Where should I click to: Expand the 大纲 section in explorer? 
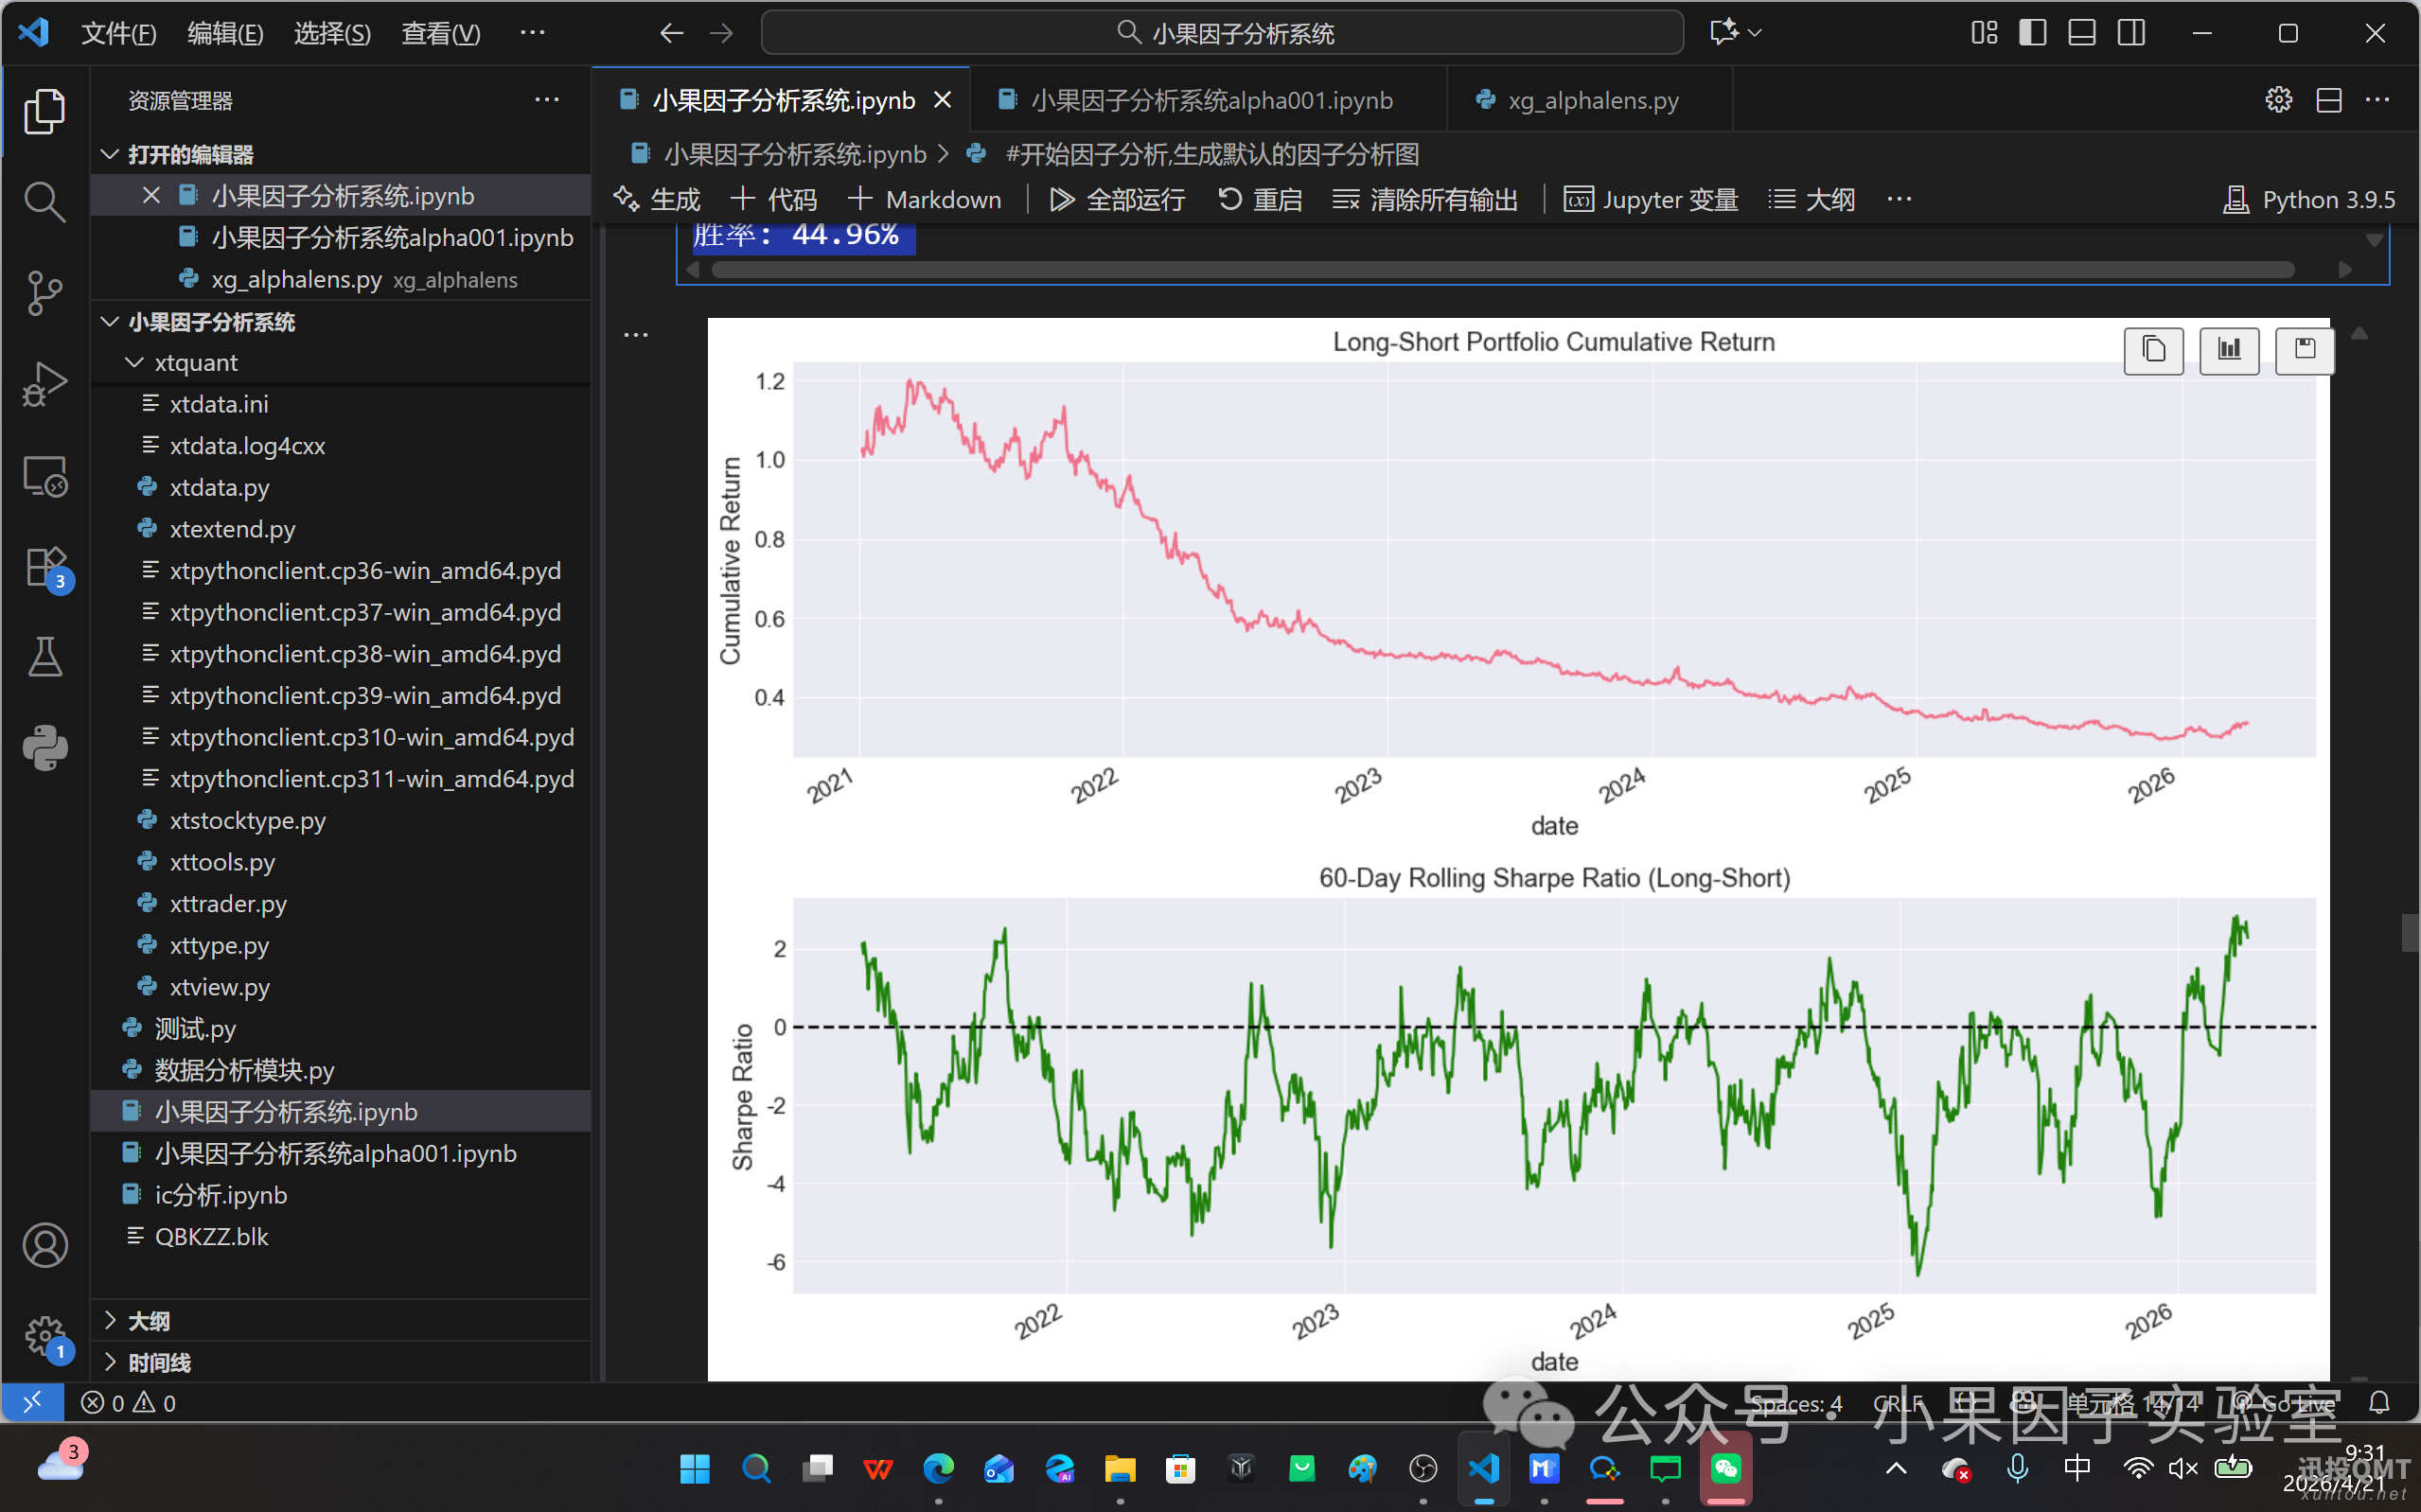[x=148, y=1321]
